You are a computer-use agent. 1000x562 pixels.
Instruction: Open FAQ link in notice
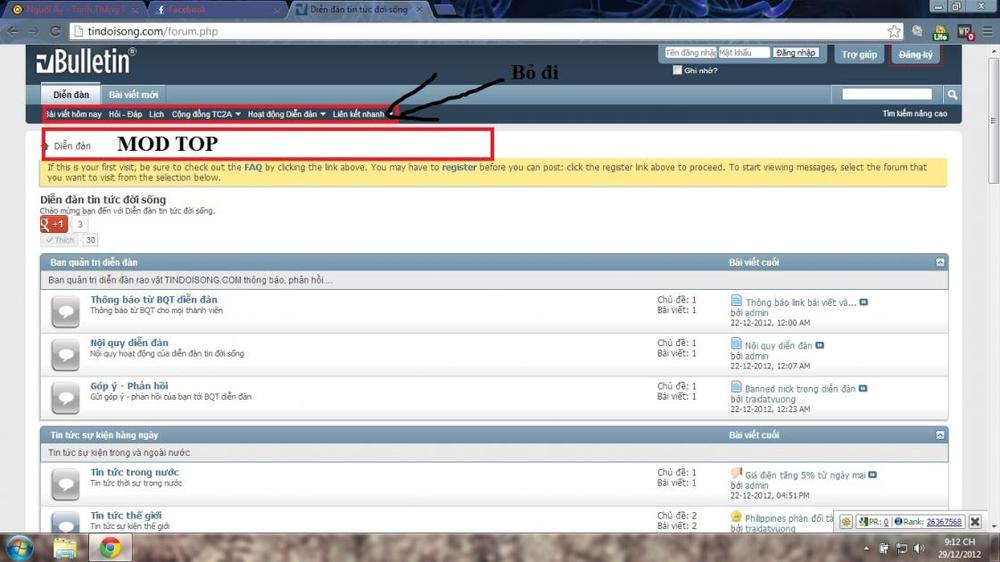click(253, 167)
